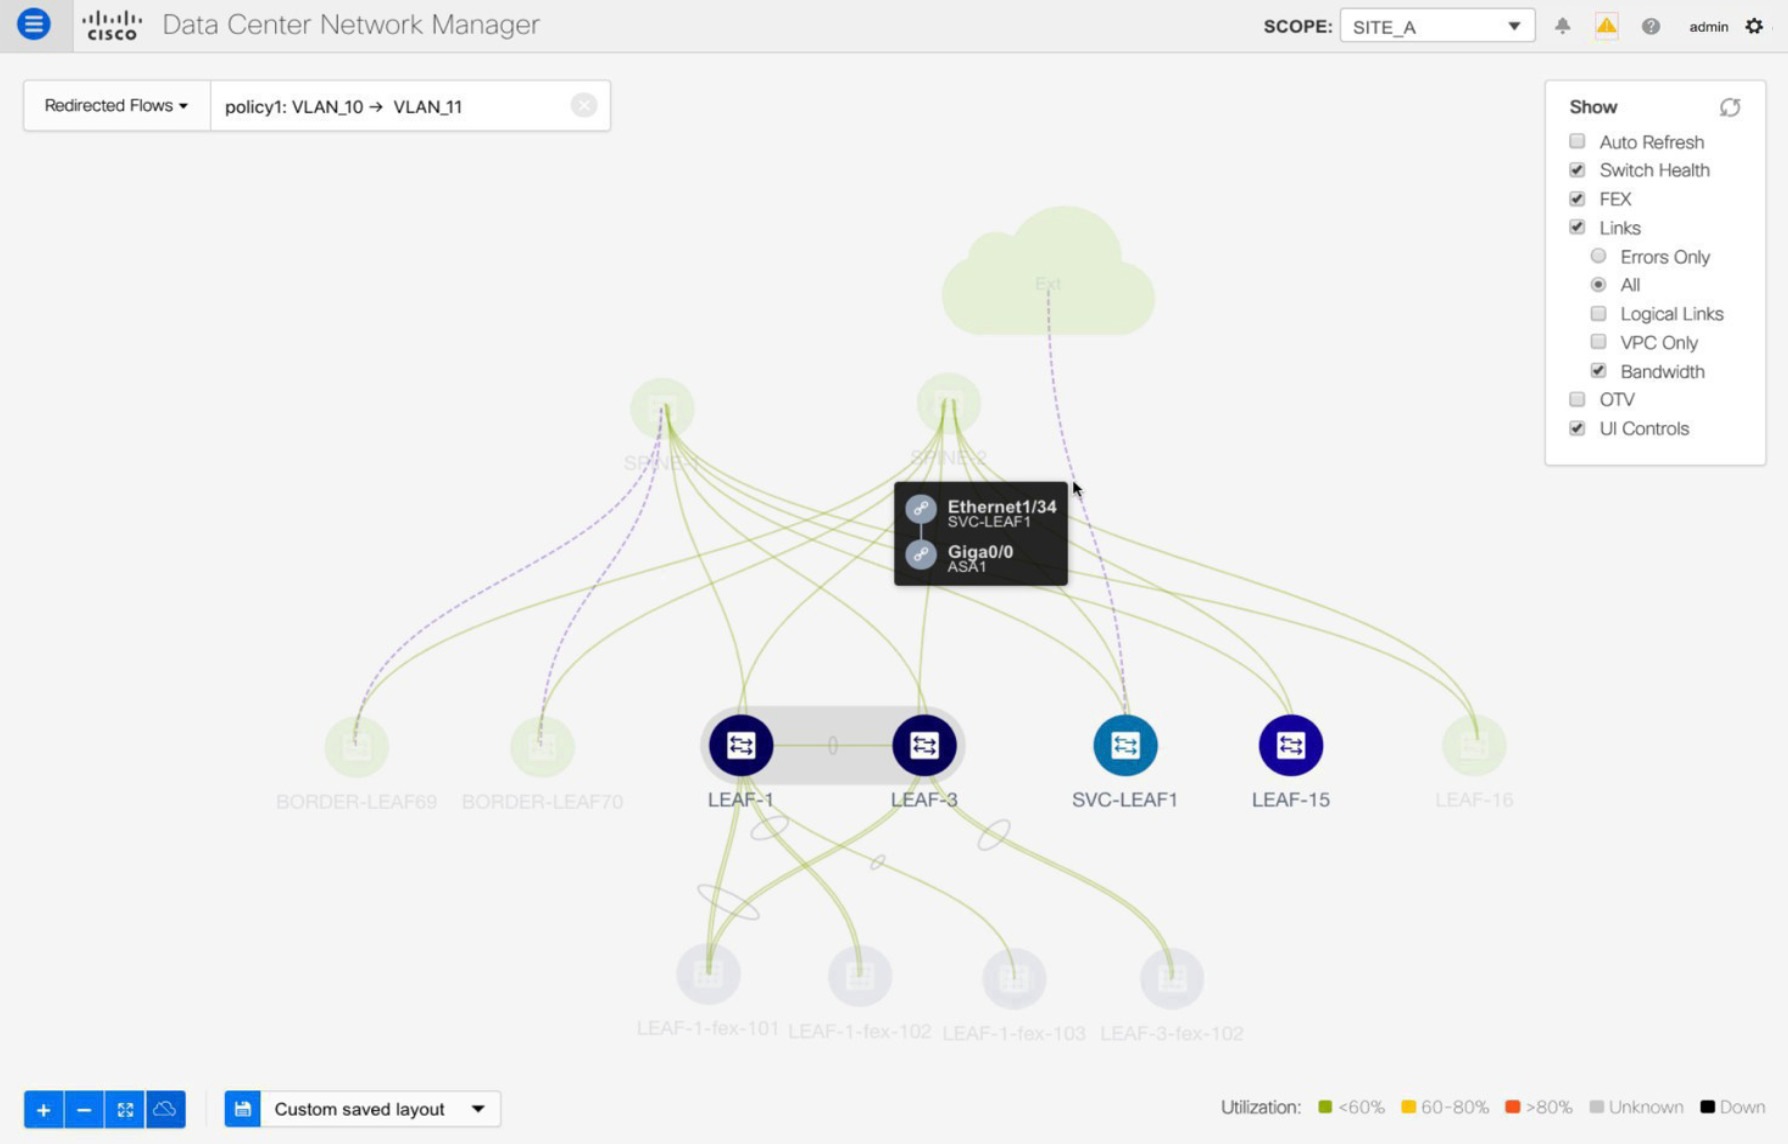Open the Redirected Flows dropdown
Screen dimensions: 1788x1144
click(x=116, y=105)
